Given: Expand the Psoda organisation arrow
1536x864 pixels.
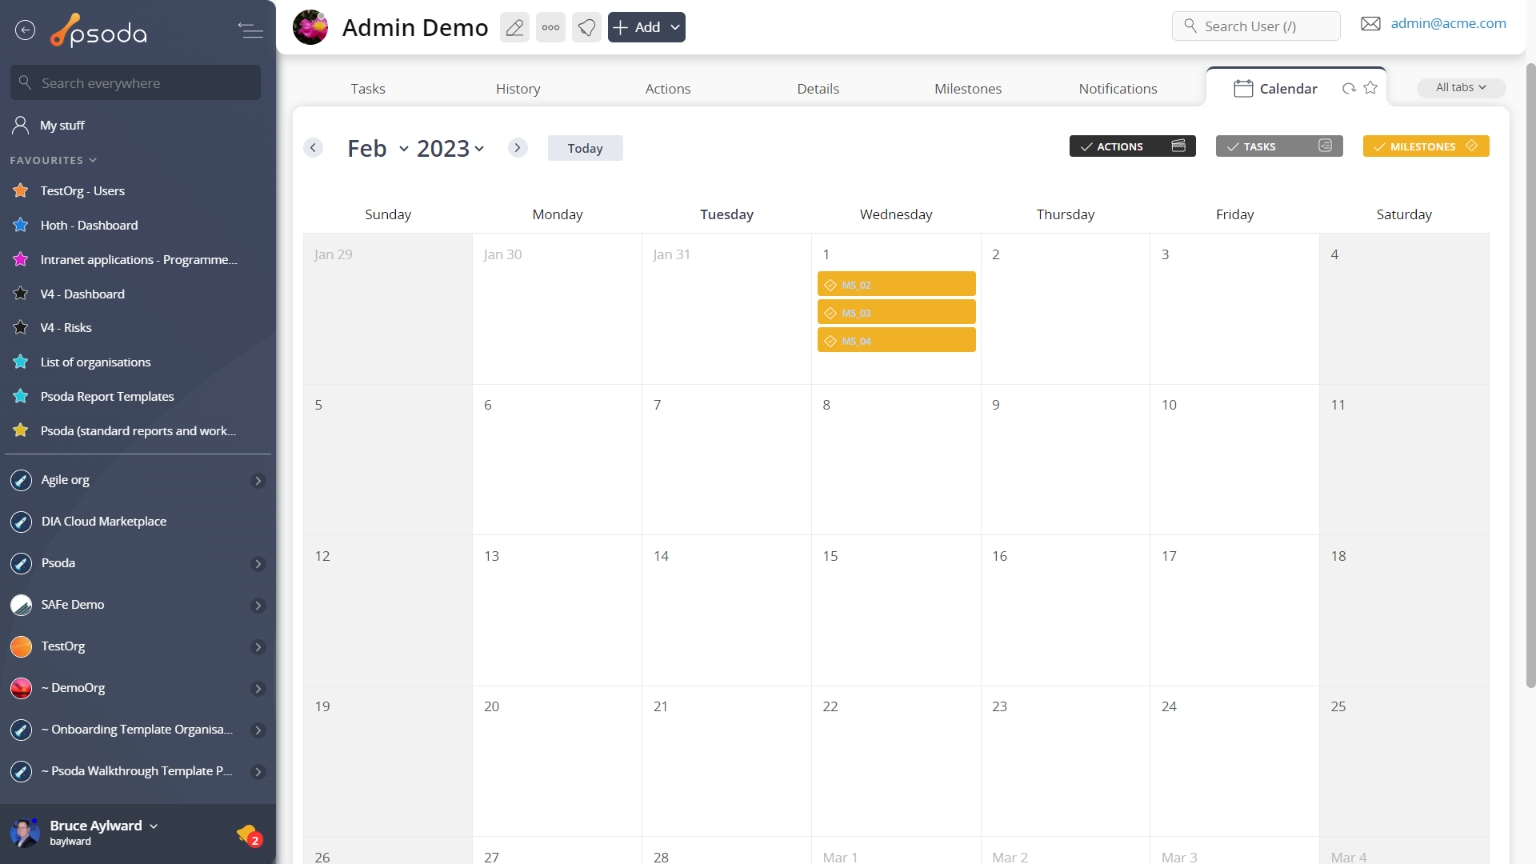Looking at the screenshot, I should (258, 564).
